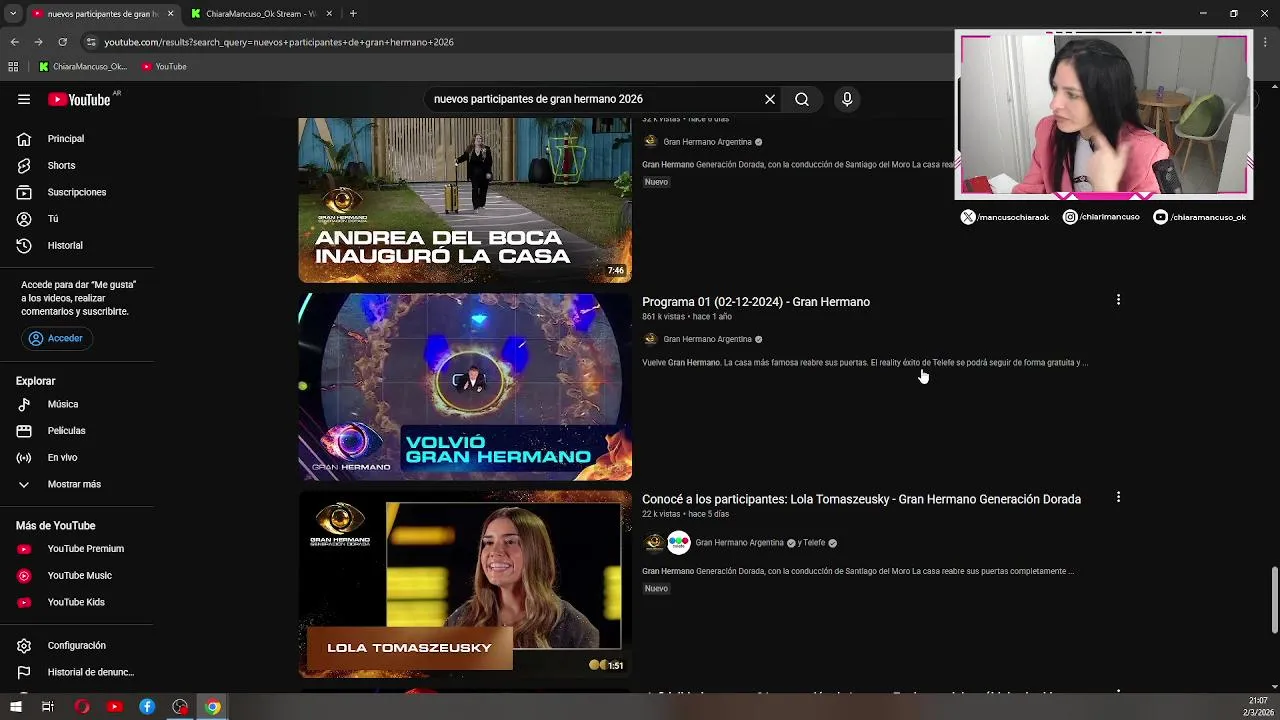The image size is (1280, 720).
Task: Open the YouTube hamburger guide menu
Action: [24, 99]
